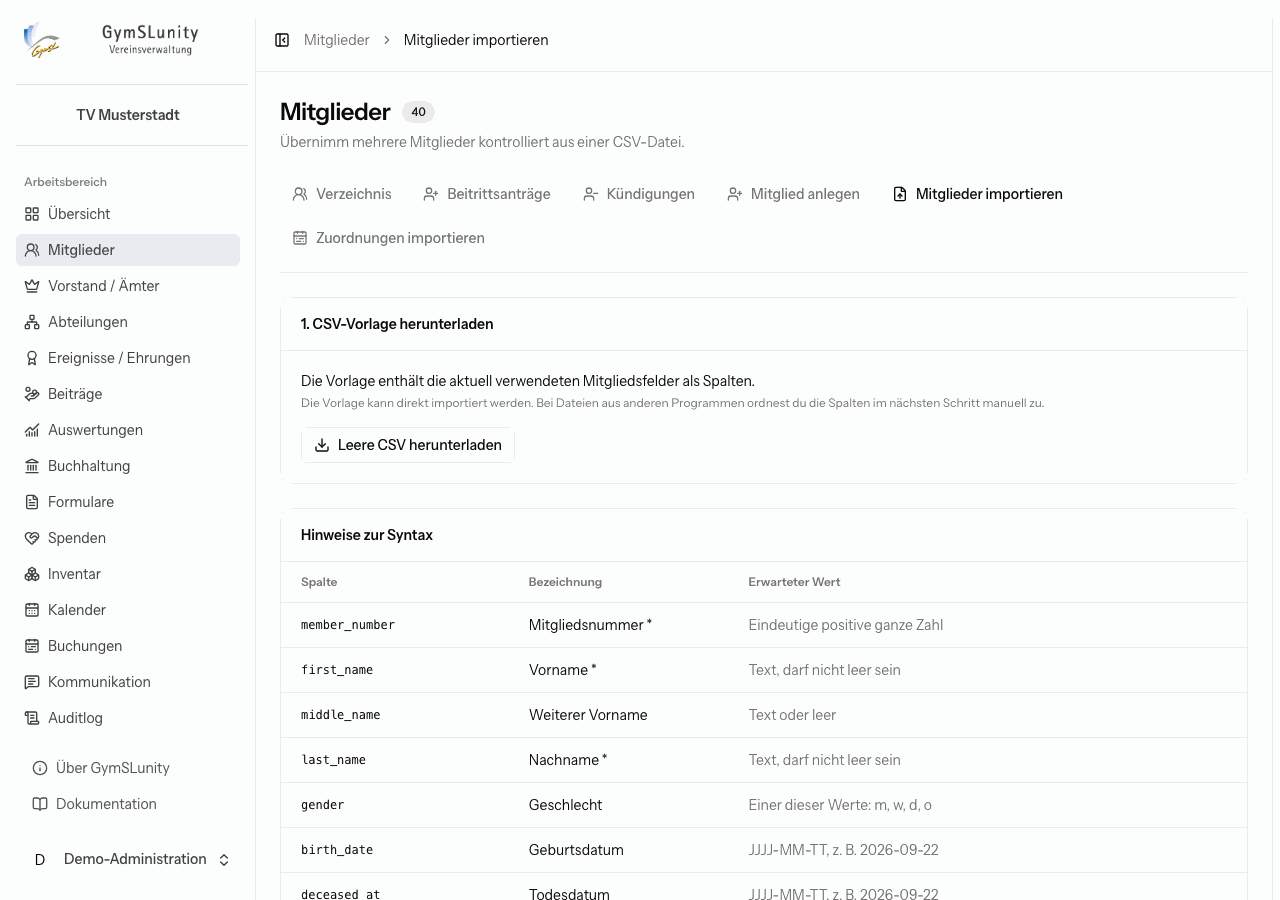Click the Beitrittsanträge user-plus icon

click(x=431, y=194)
